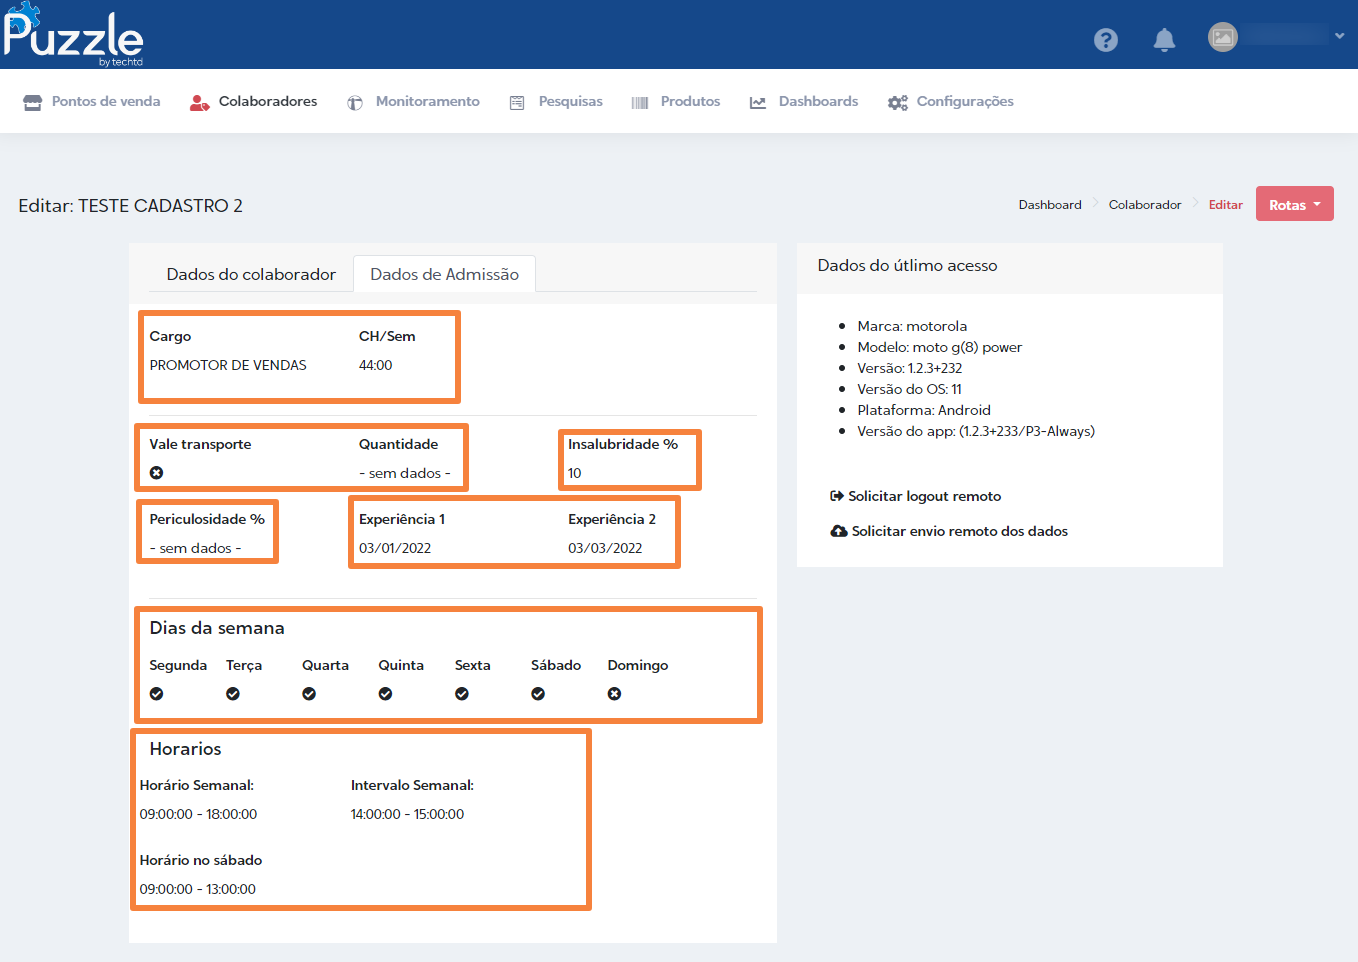Go to Colaborador breadcrumb link
This screenshot has width=1358, height=962.
coord(1145,205)
